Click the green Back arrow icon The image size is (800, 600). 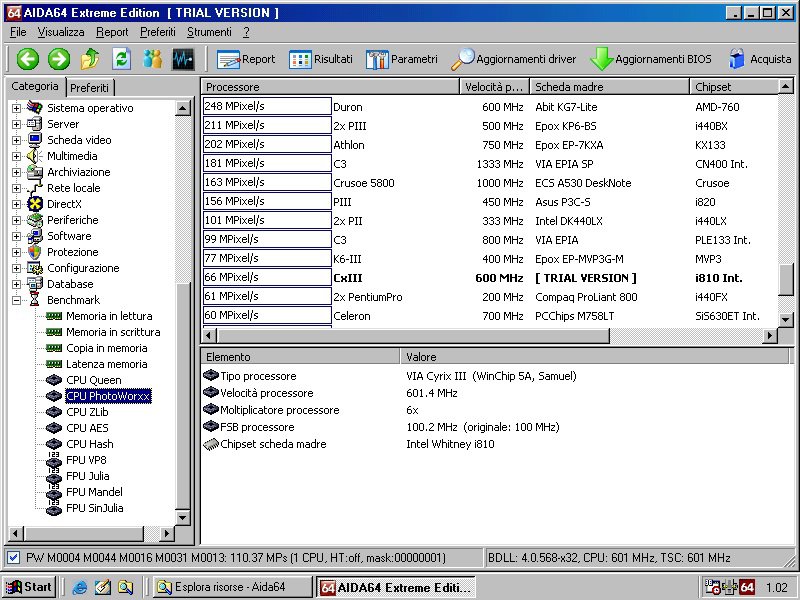pos(27,59)
